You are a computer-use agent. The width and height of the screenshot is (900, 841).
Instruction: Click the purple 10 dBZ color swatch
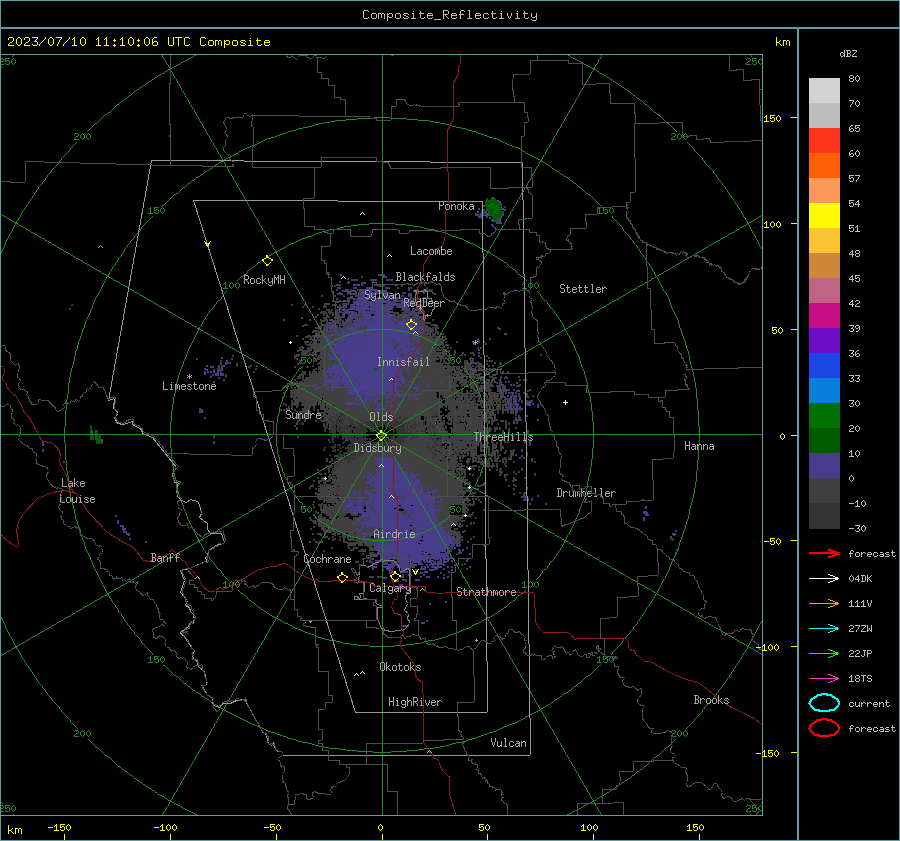824,466
